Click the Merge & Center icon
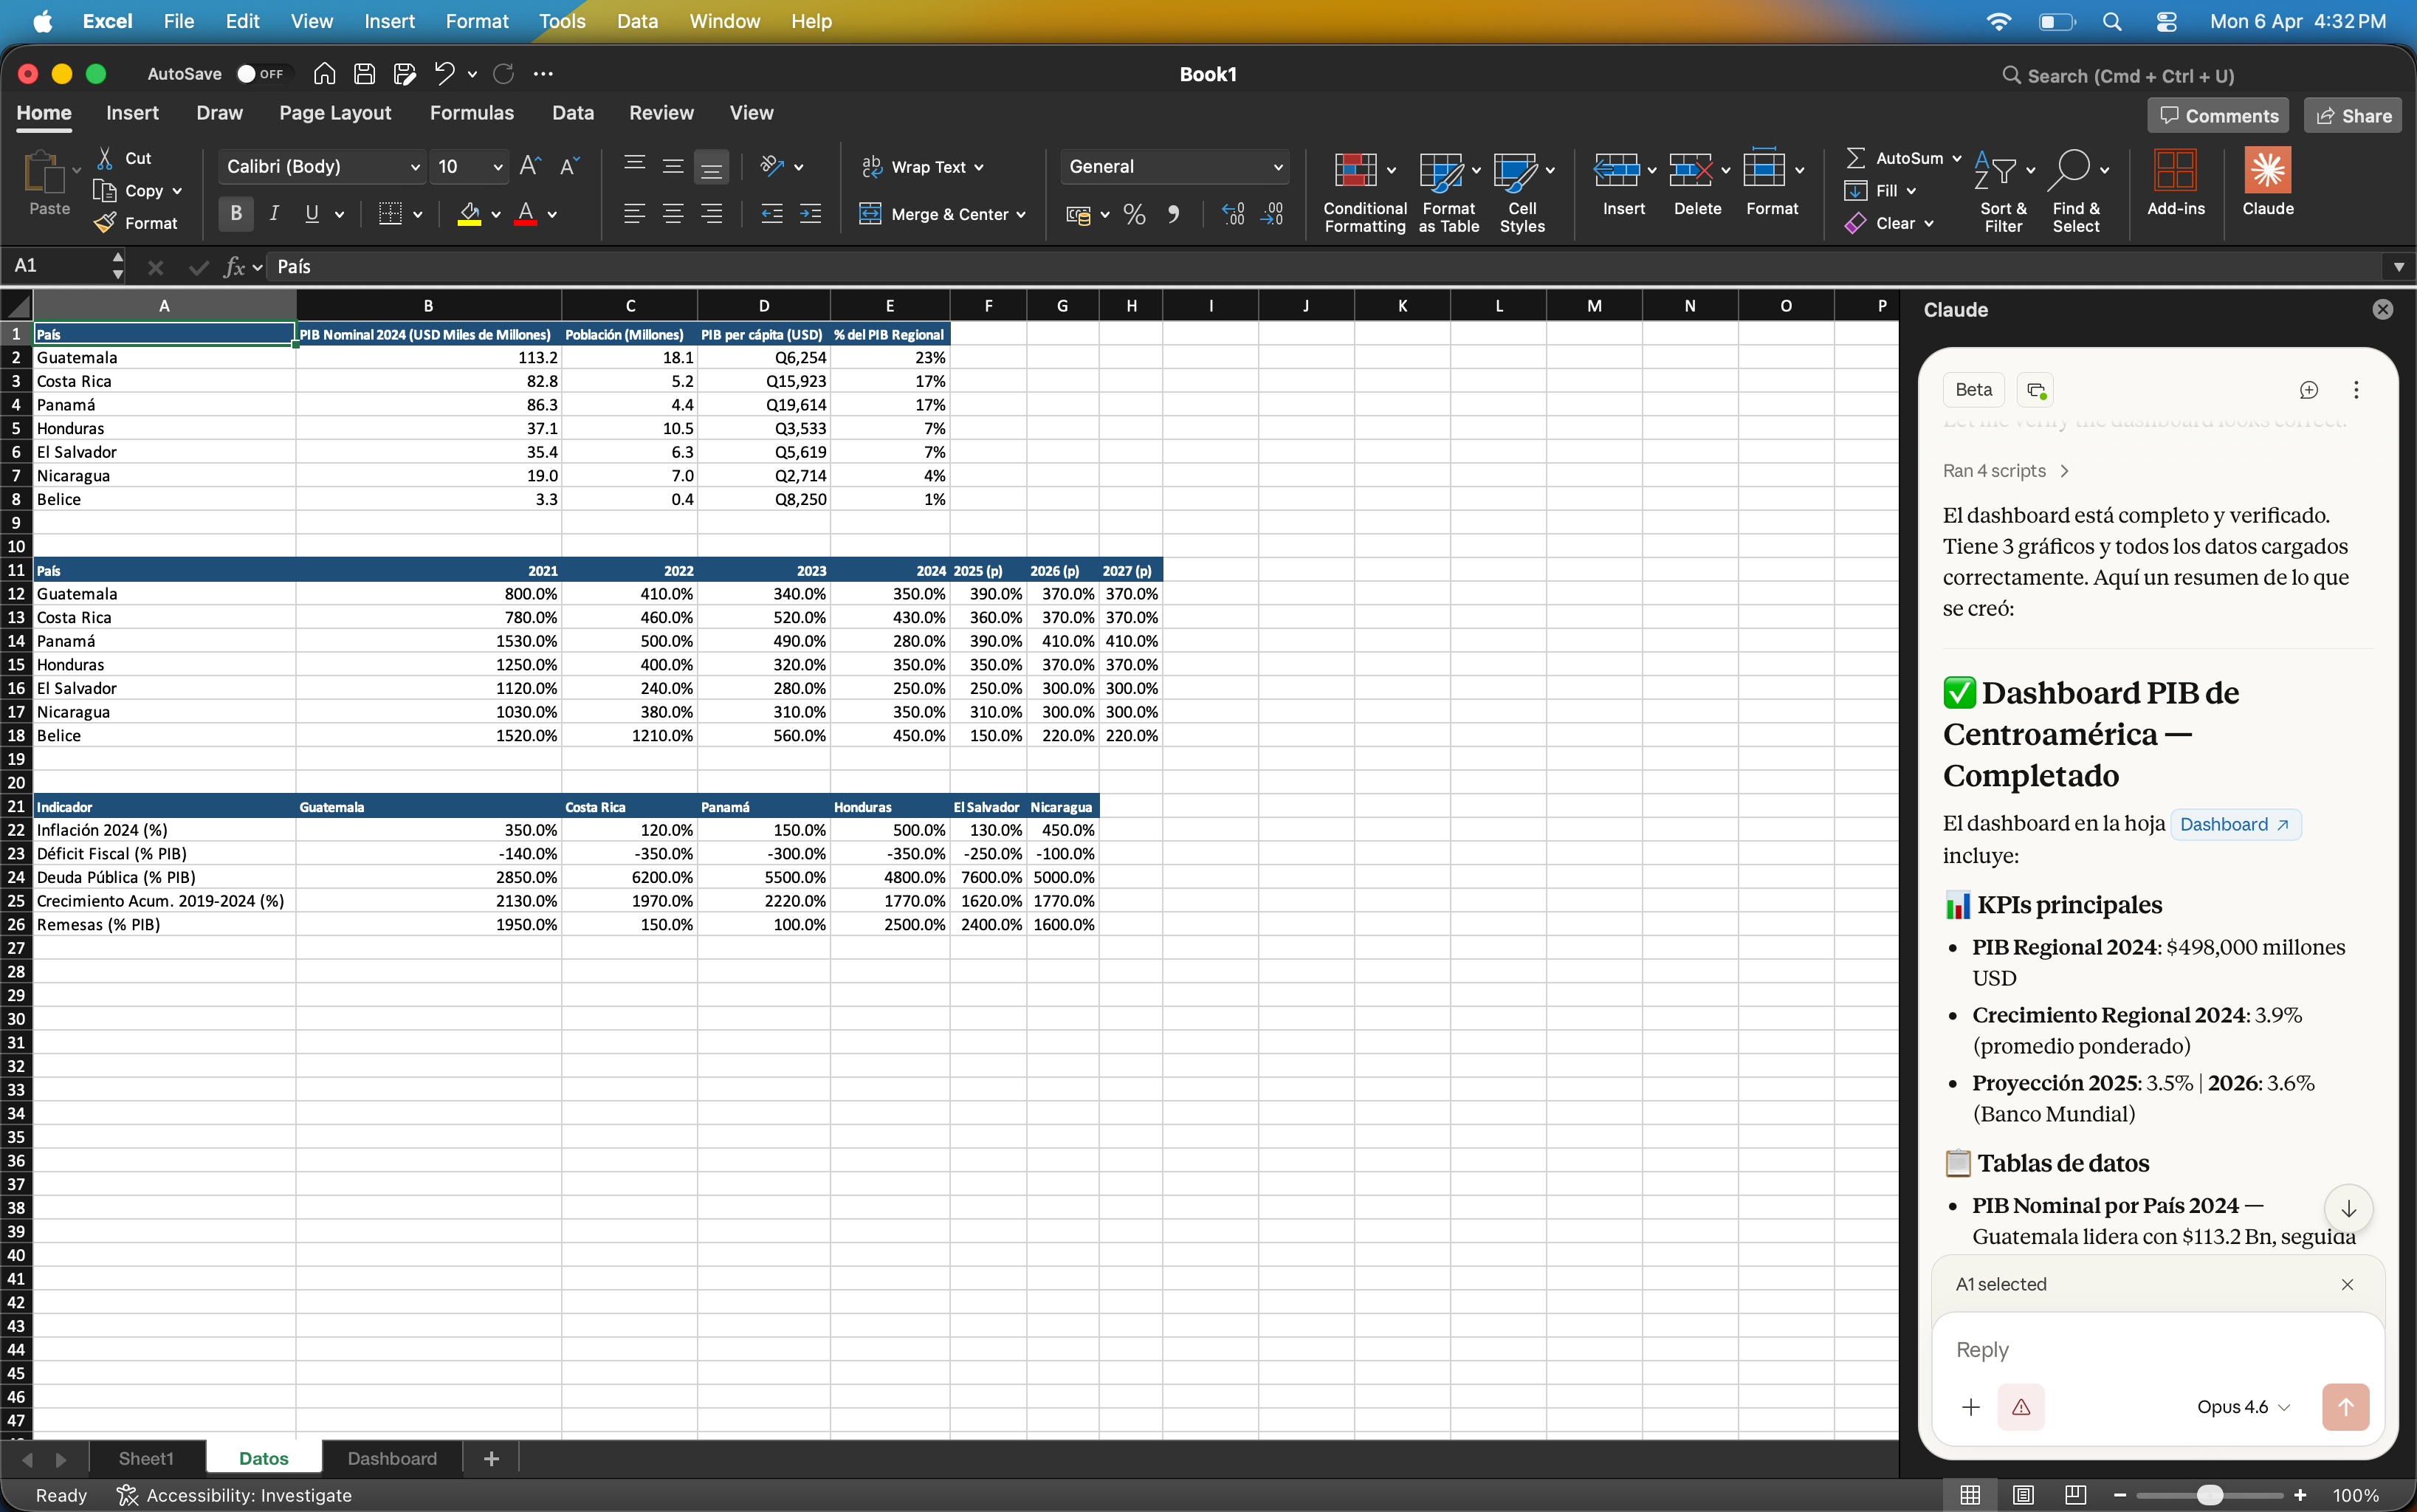 coord(872,214)
